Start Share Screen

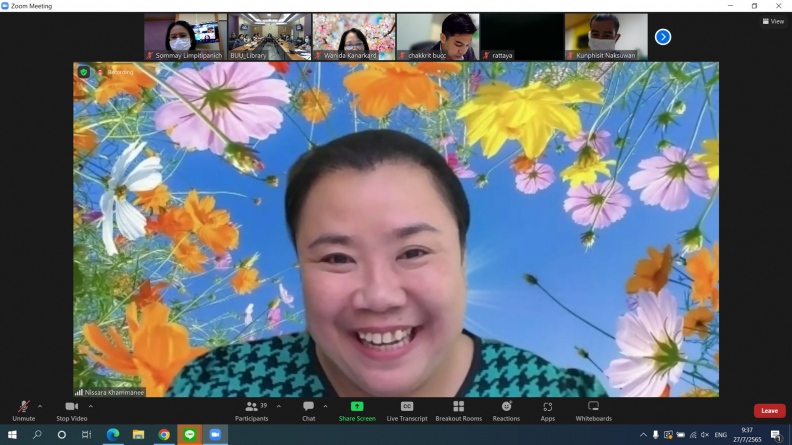tap(357, 409)
